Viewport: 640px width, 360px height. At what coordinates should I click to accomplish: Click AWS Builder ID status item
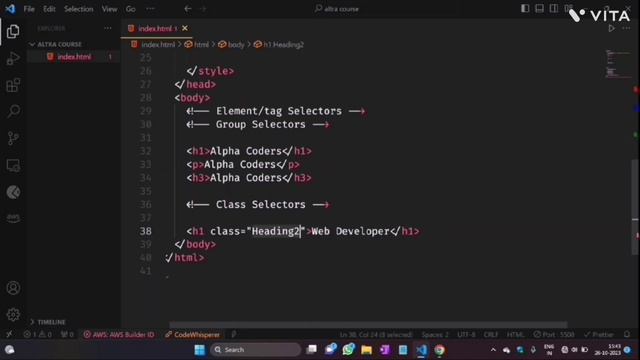[x=119, y=334]
